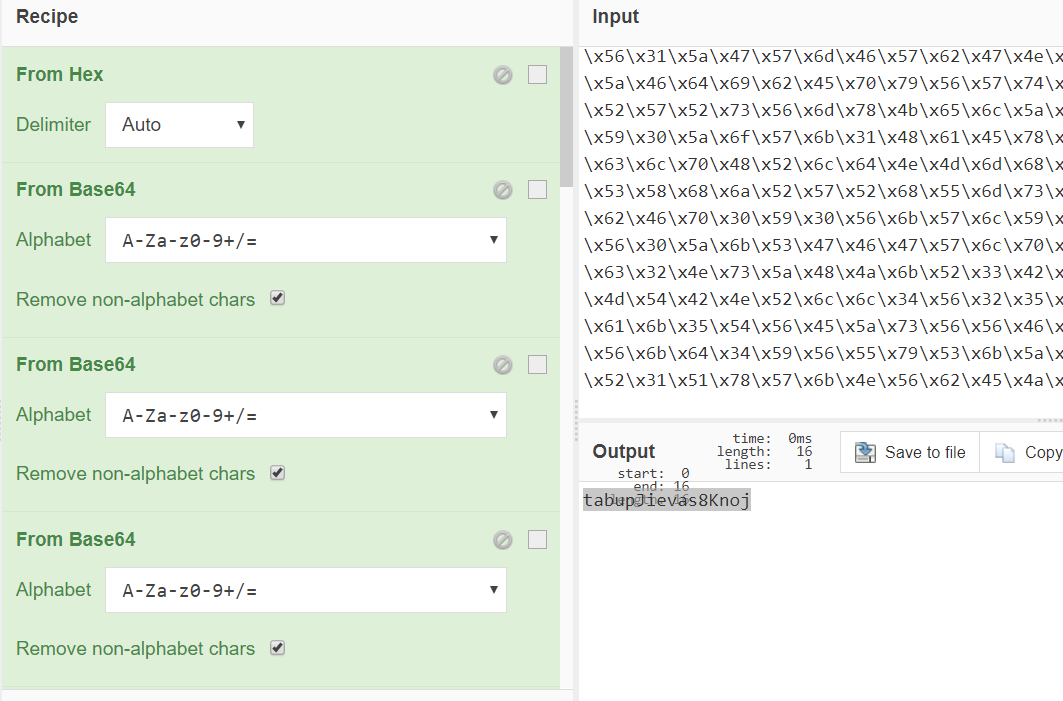Screen dimensions: 1063x701
Task: Set breakpoint on first From Base64
Action: 537,190
